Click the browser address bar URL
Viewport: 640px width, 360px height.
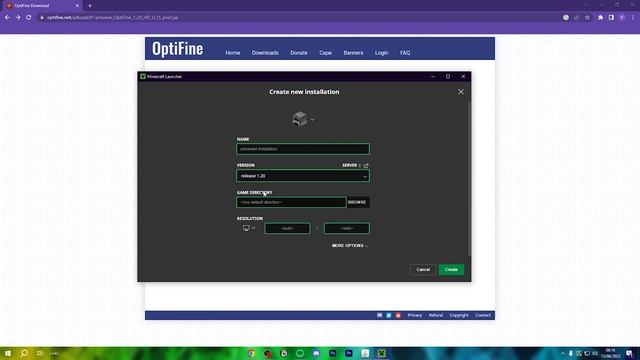112,18
